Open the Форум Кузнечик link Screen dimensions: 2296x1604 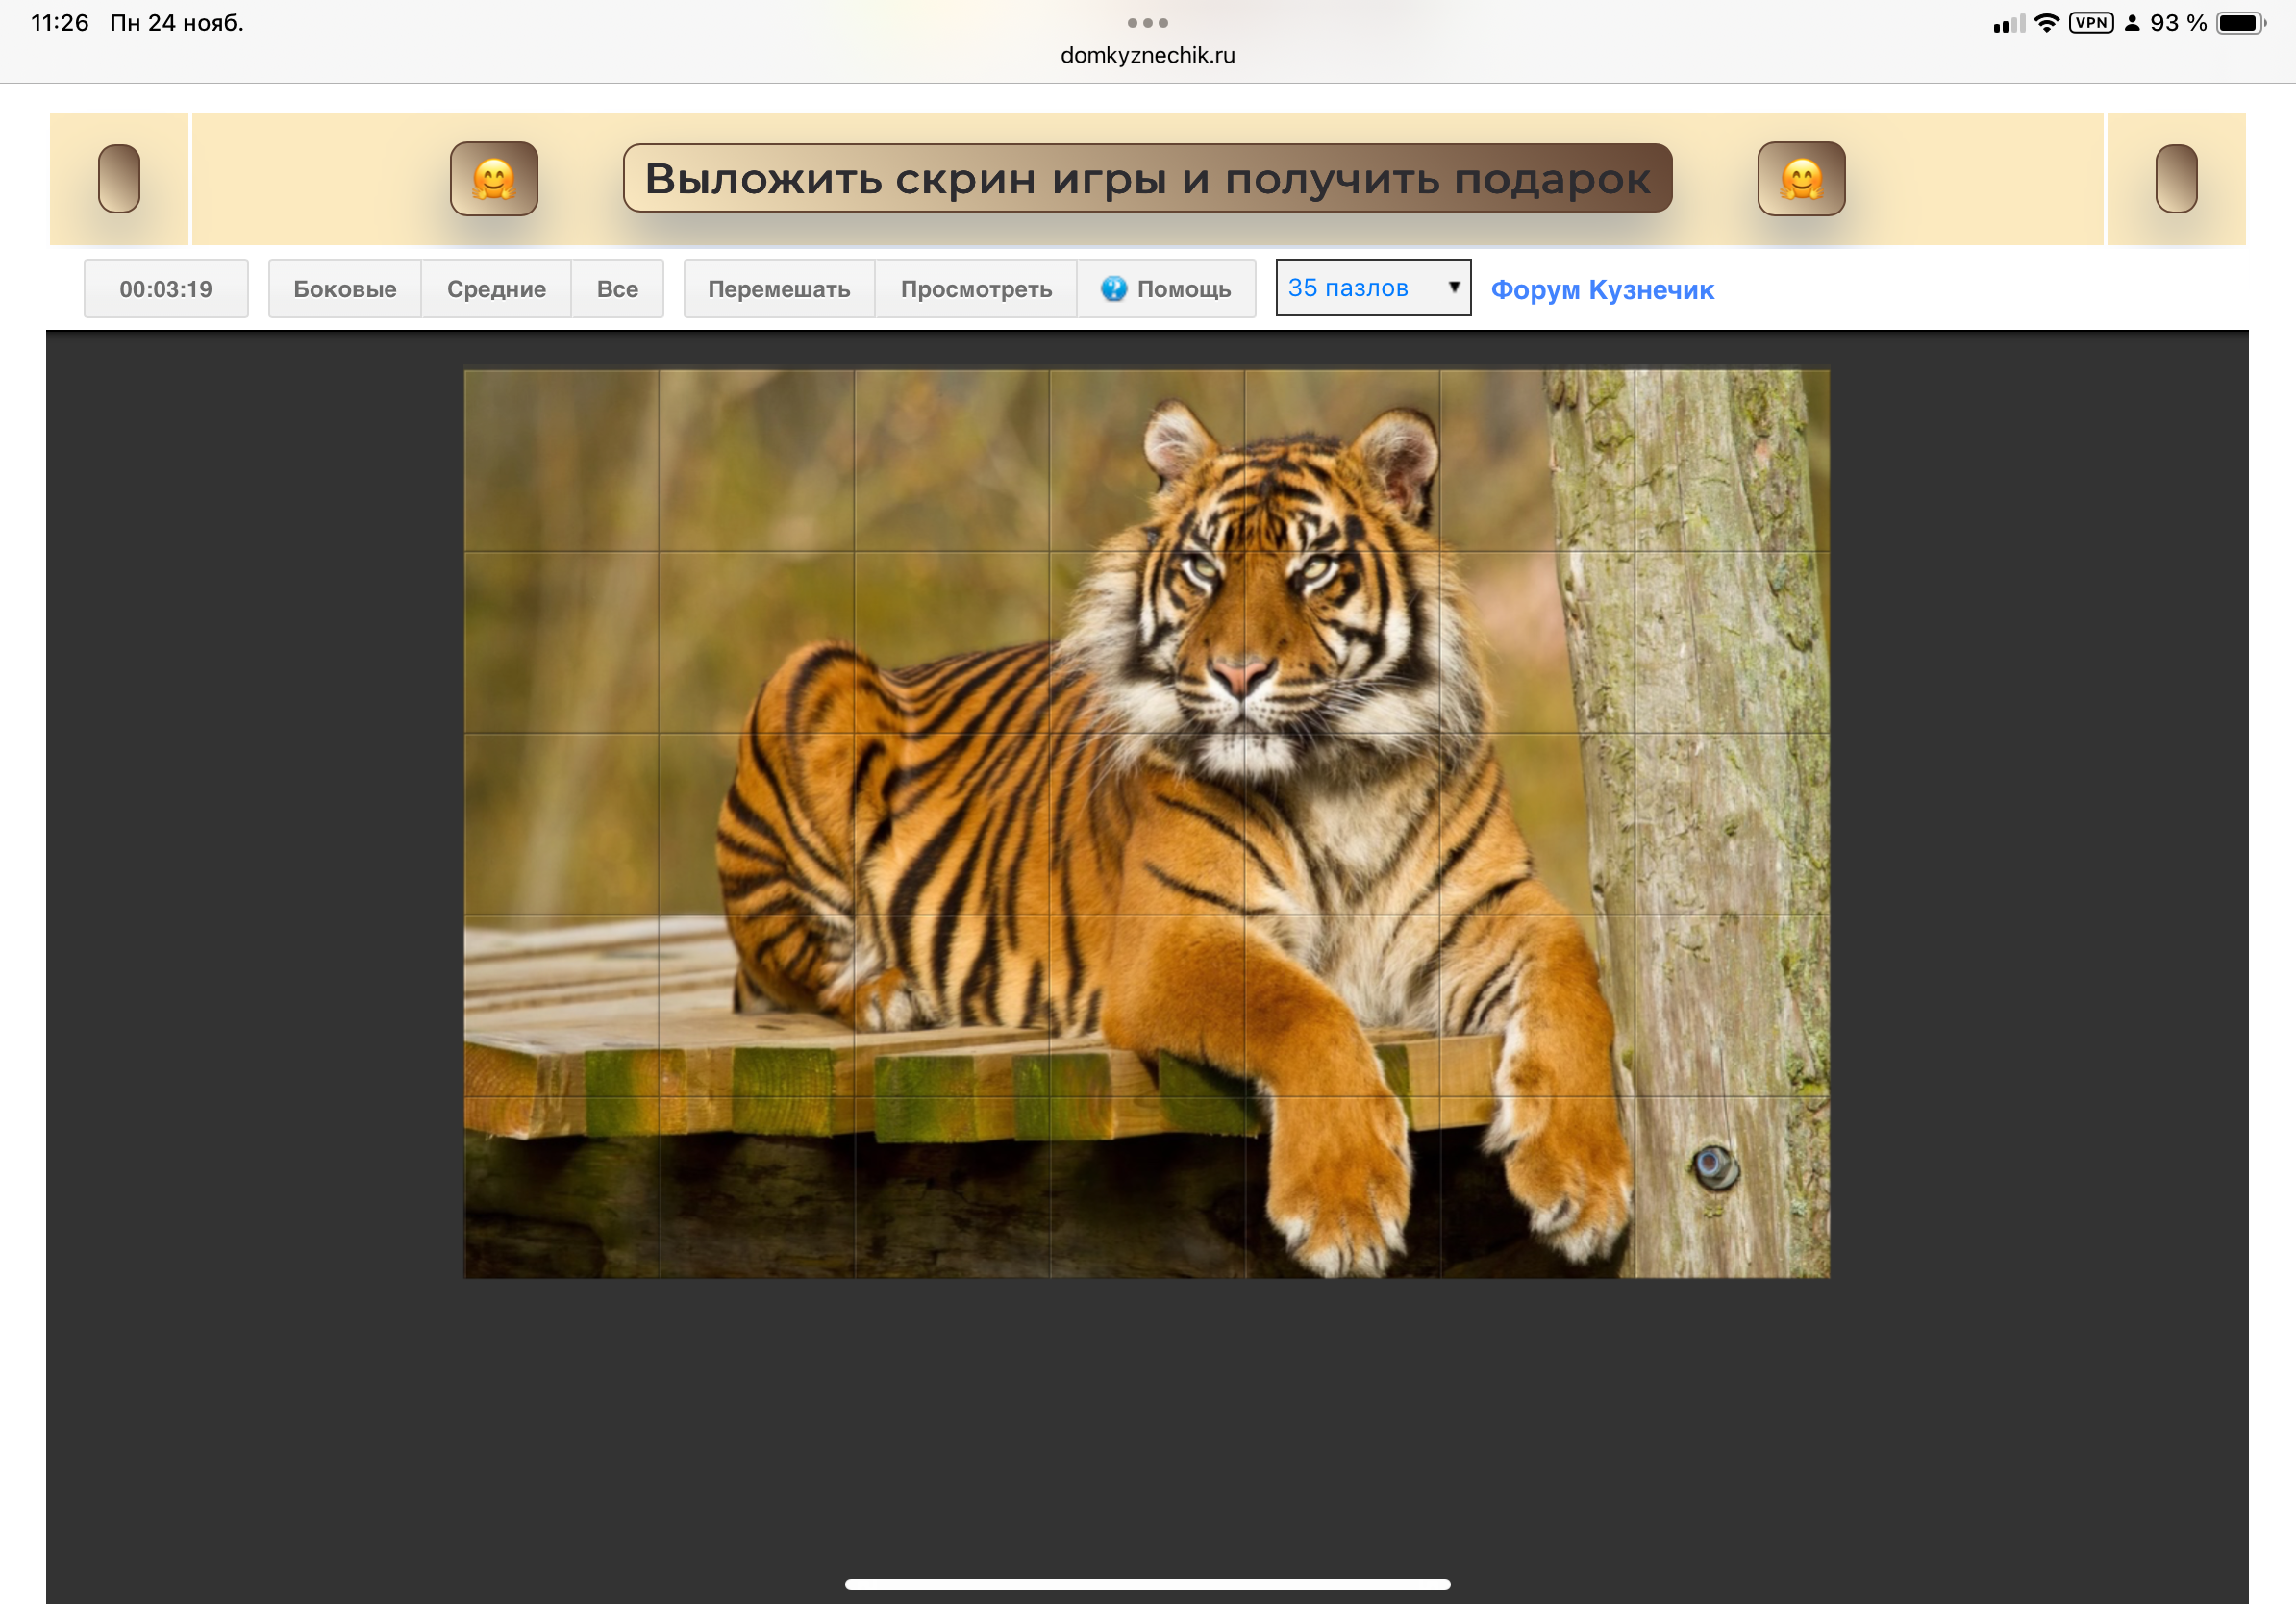pos(1602,290)
